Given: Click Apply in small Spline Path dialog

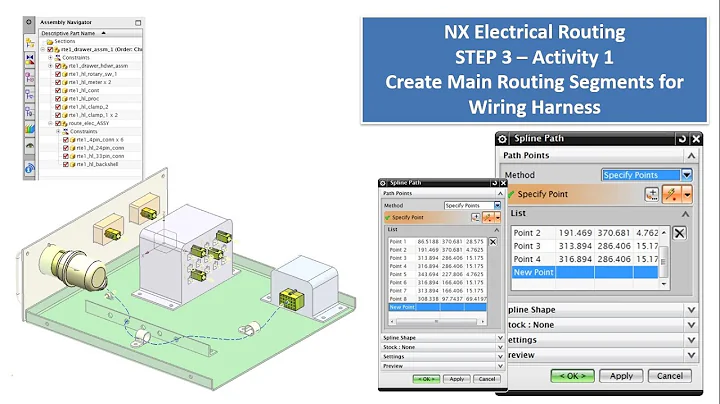Looking at the screenshot, I should coord(456,379).
